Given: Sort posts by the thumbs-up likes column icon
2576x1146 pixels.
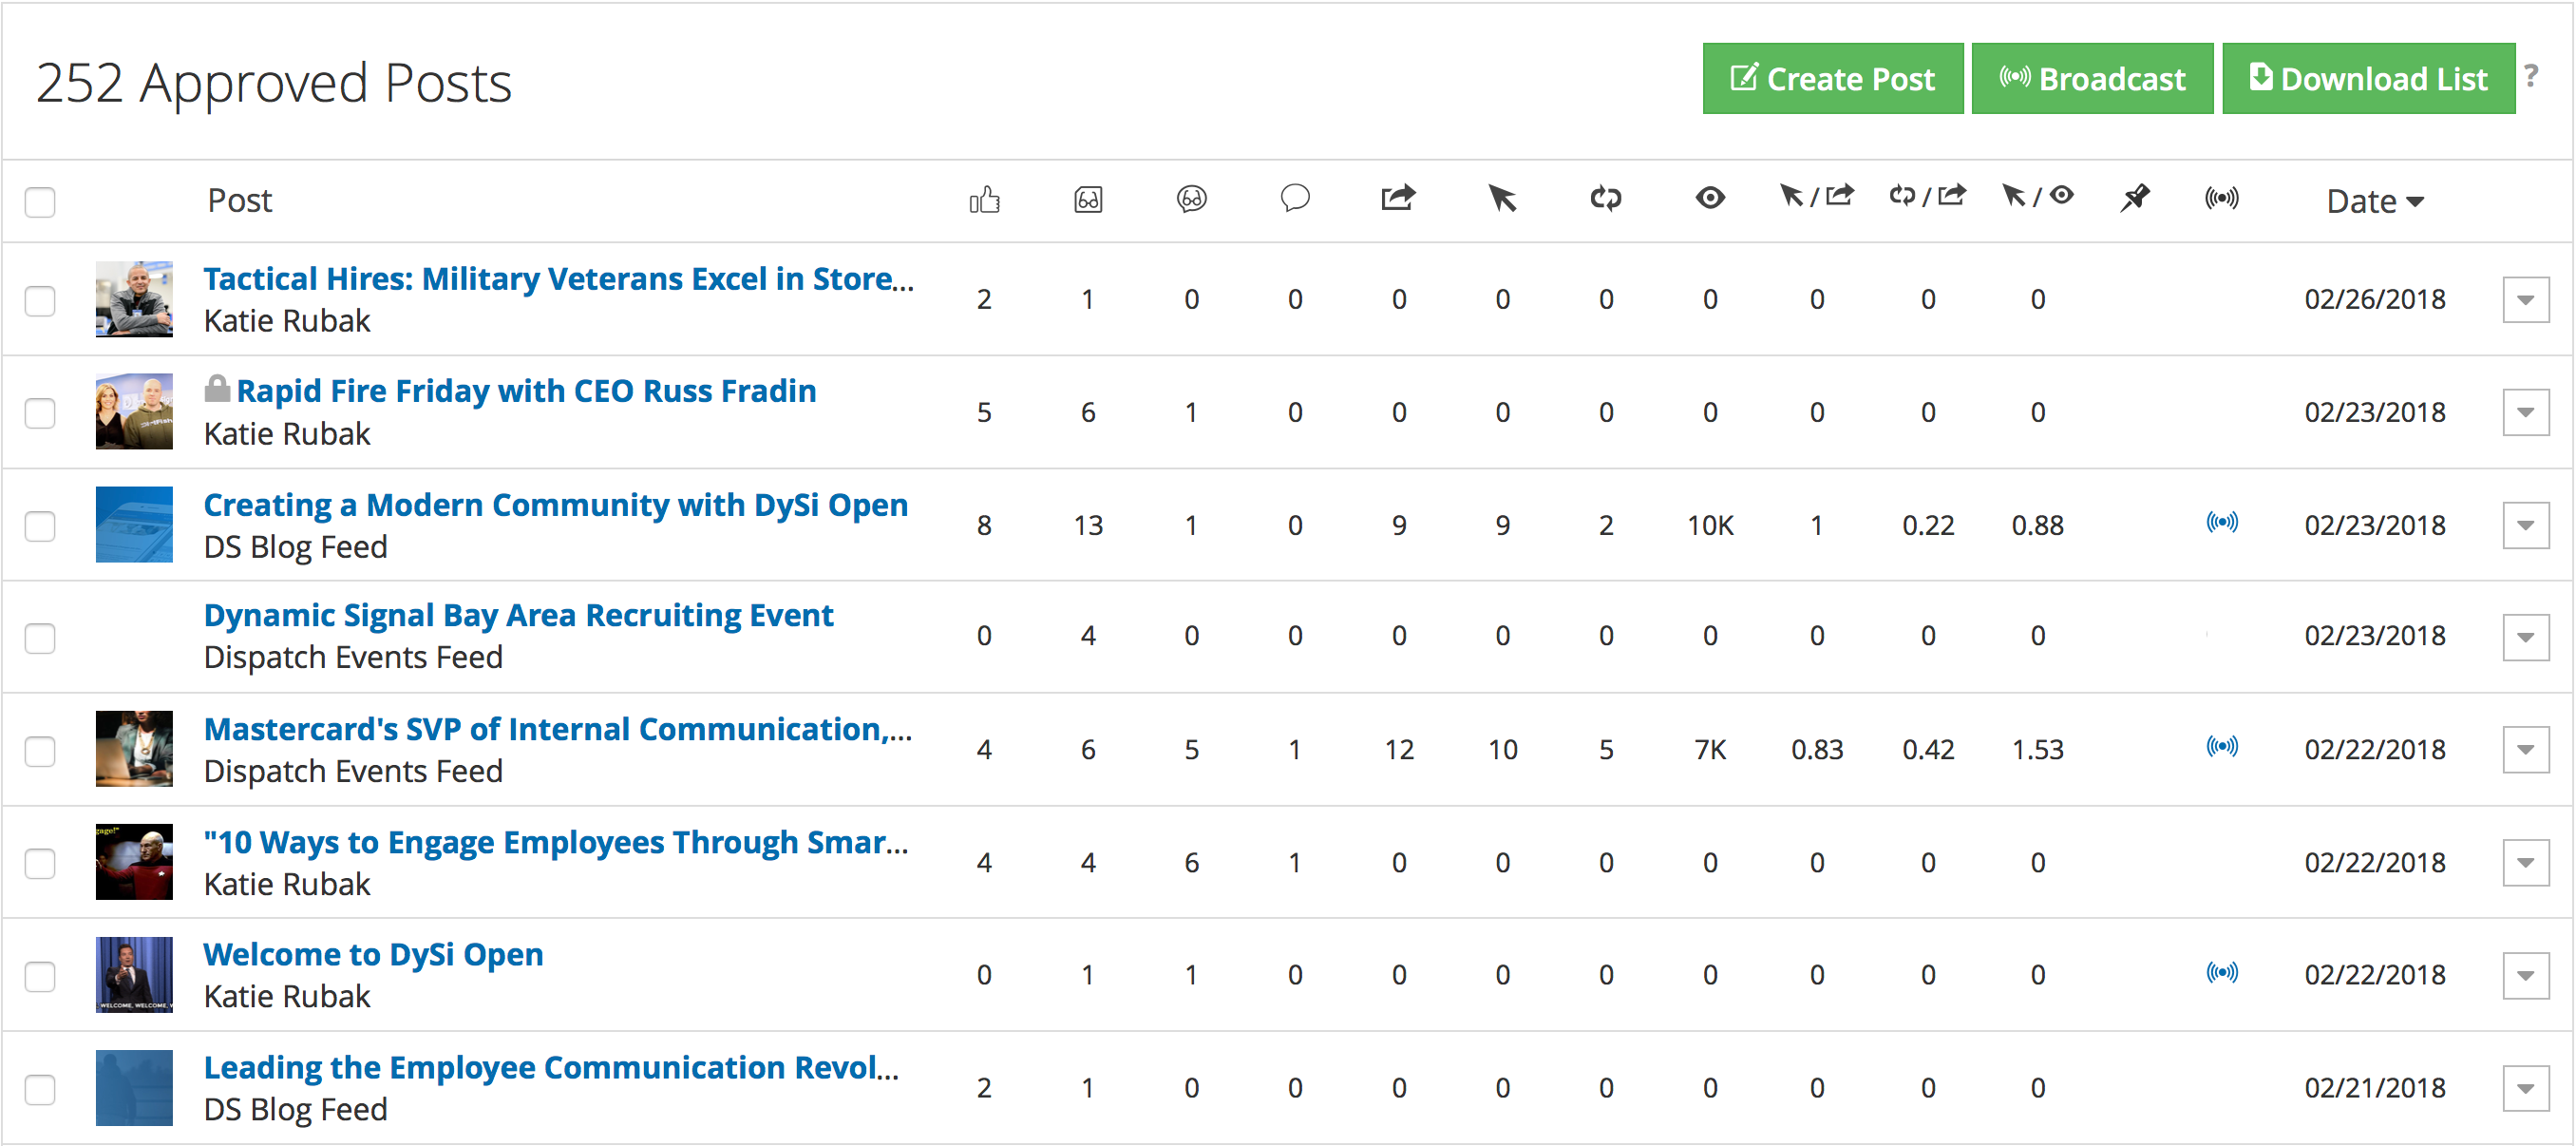Looking at the screenshot, I should [x=985, y=199].
